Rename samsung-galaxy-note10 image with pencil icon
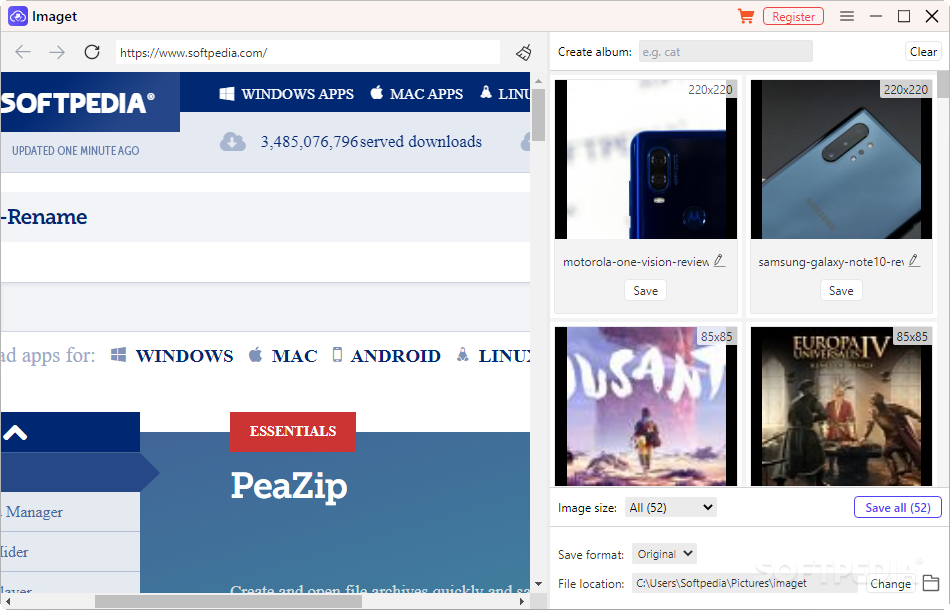 [914, 260]
